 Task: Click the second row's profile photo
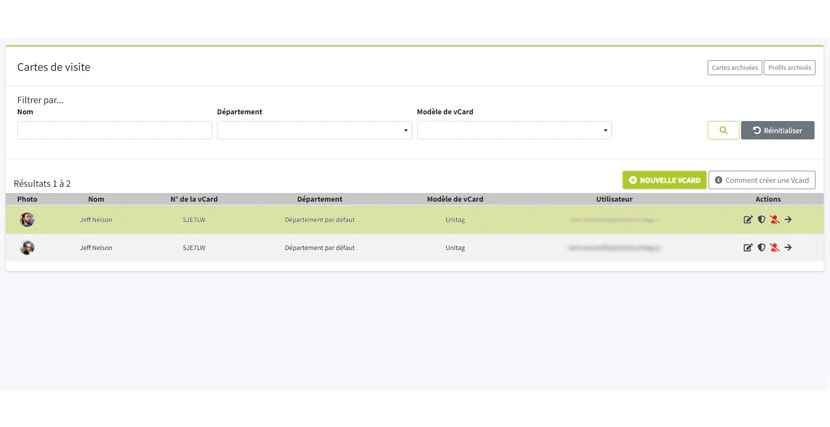tap(27, 248)
